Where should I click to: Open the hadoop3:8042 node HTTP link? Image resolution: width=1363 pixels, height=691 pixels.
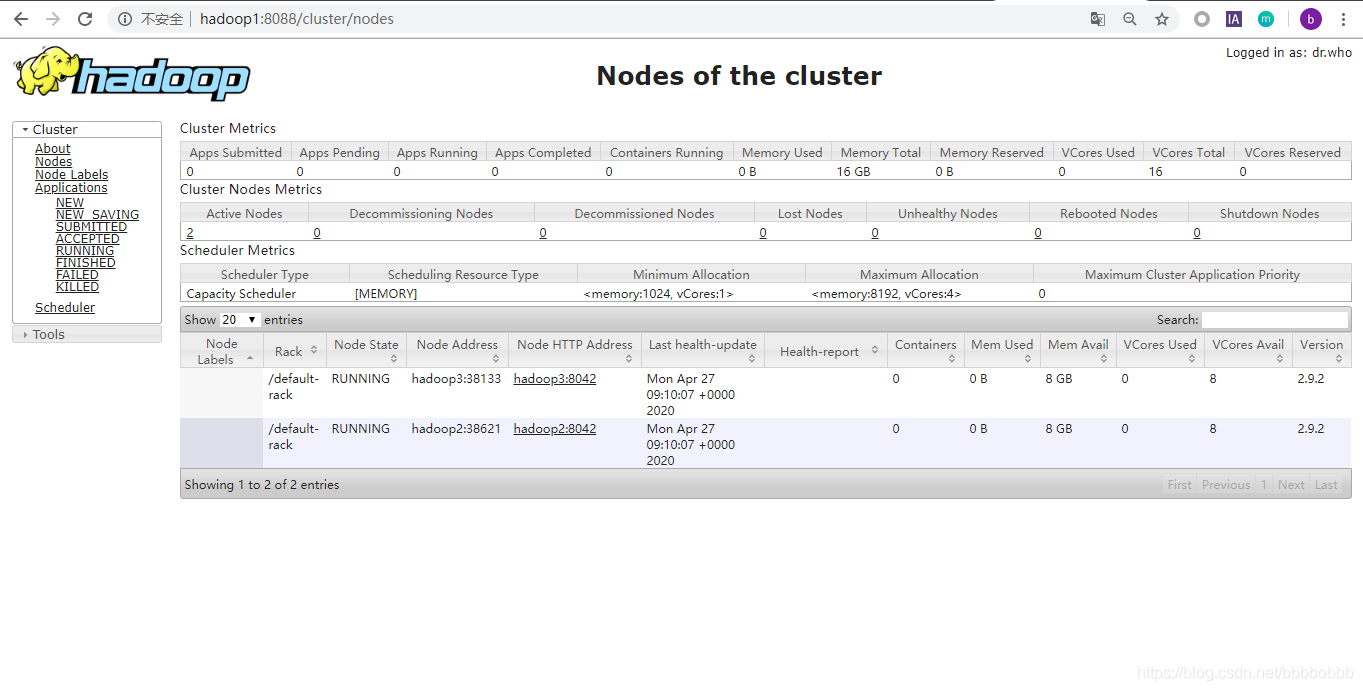point(555,379)
